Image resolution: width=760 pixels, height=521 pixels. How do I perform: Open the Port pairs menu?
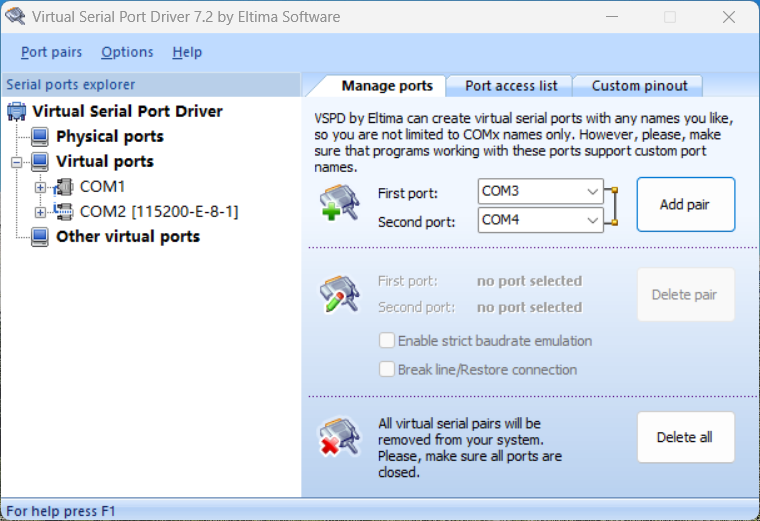pyautogui.click(x=51, y=52)
